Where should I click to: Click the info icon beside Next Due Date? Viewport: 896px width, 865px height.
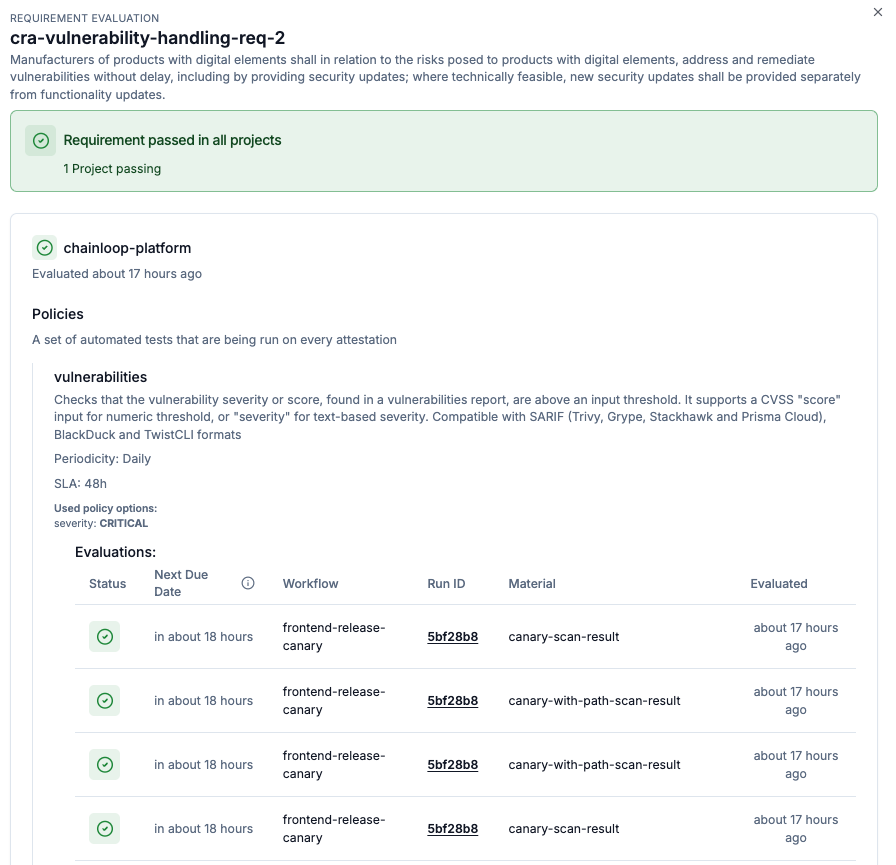[x=247, y=583]
